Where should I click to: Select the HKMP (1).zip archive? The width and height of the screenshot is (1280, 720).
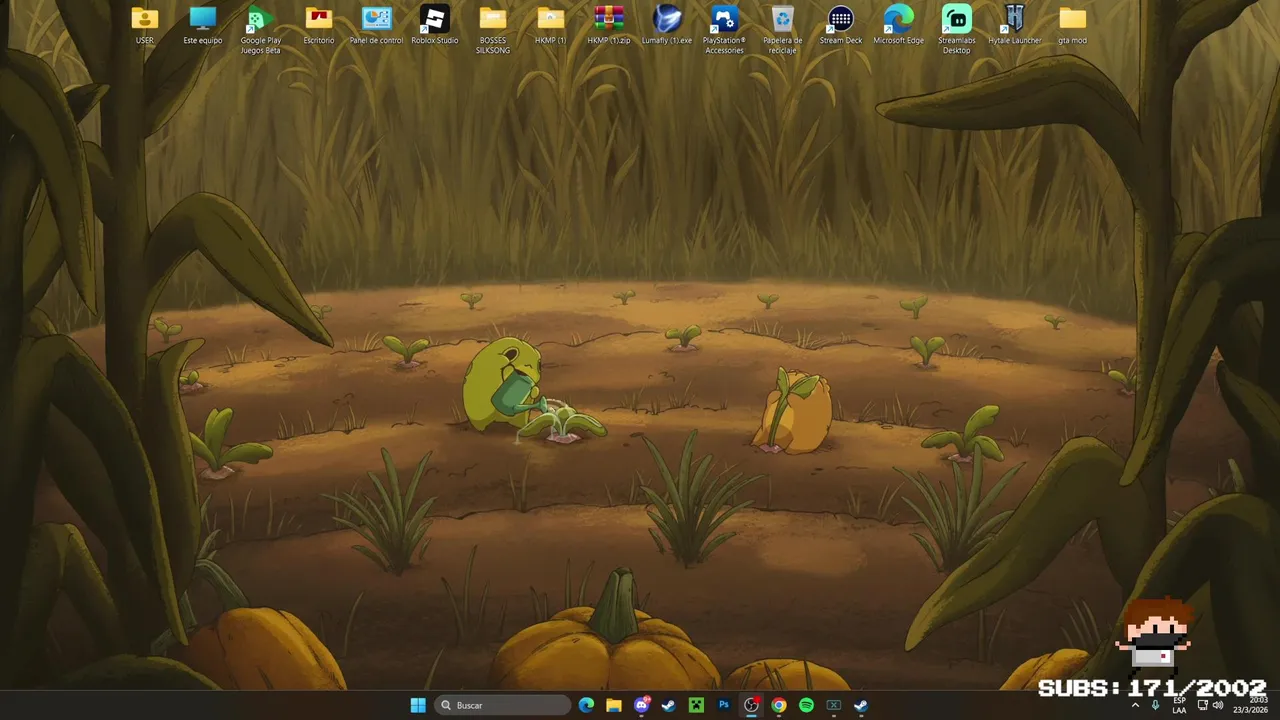click(608, 25)
